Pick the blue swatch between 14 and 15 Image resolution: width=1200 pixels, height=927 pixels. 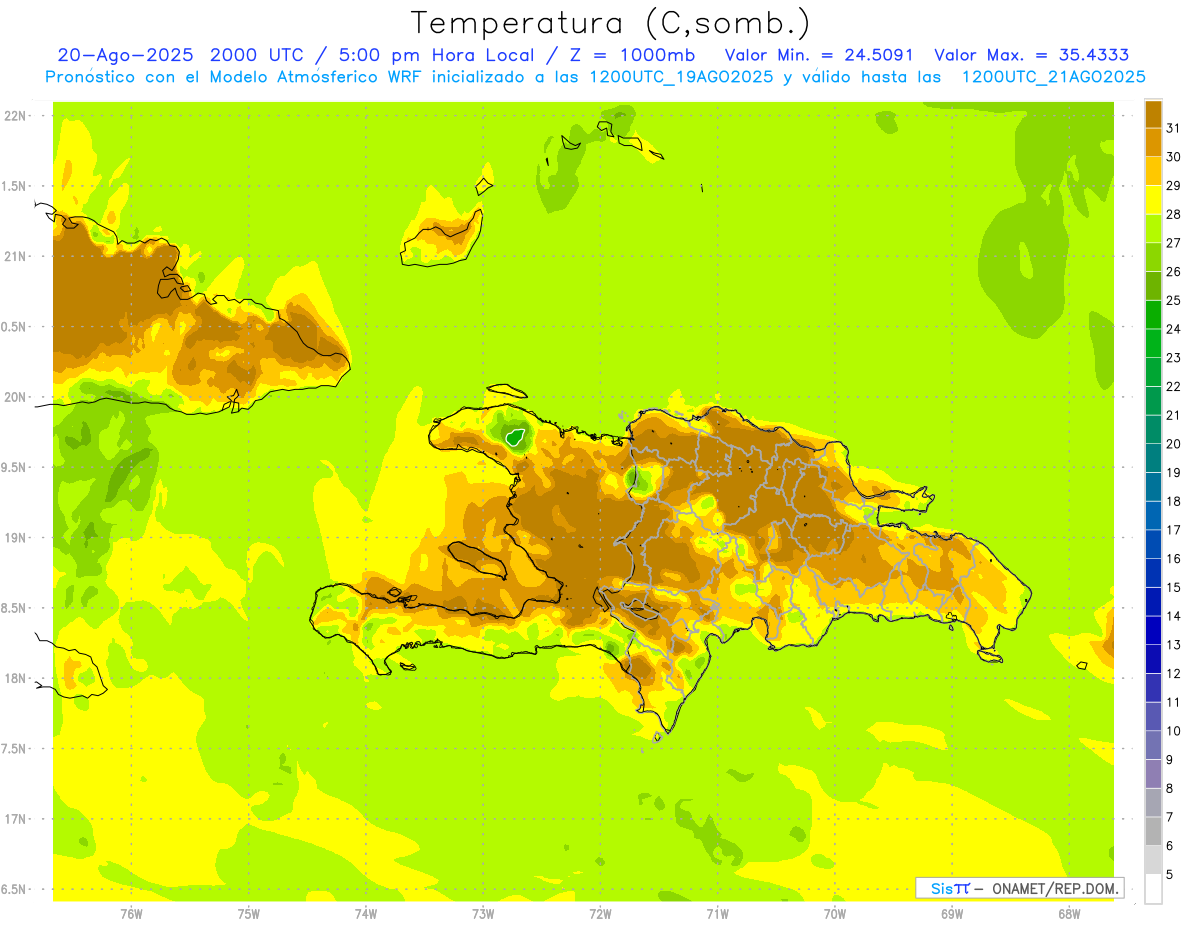(x=1153, y=602)
